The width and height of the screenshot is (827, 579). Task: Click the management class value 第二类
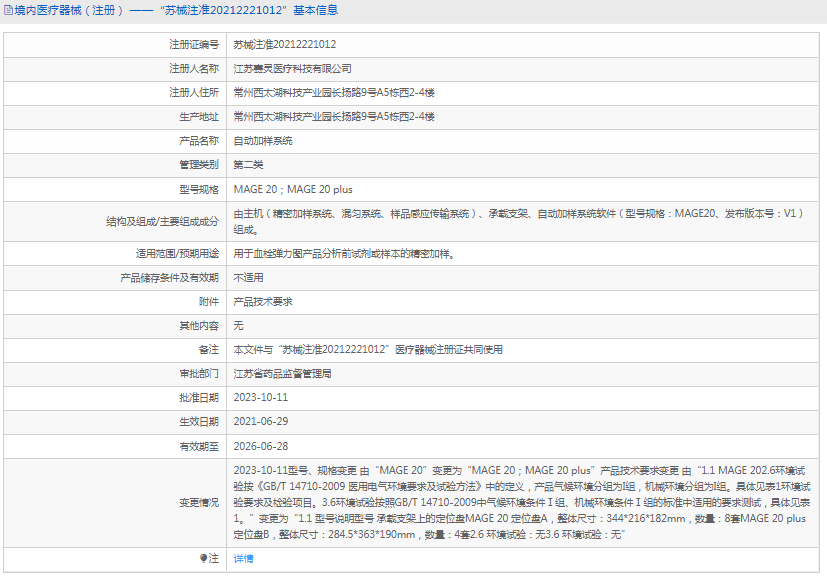(248, 165)
